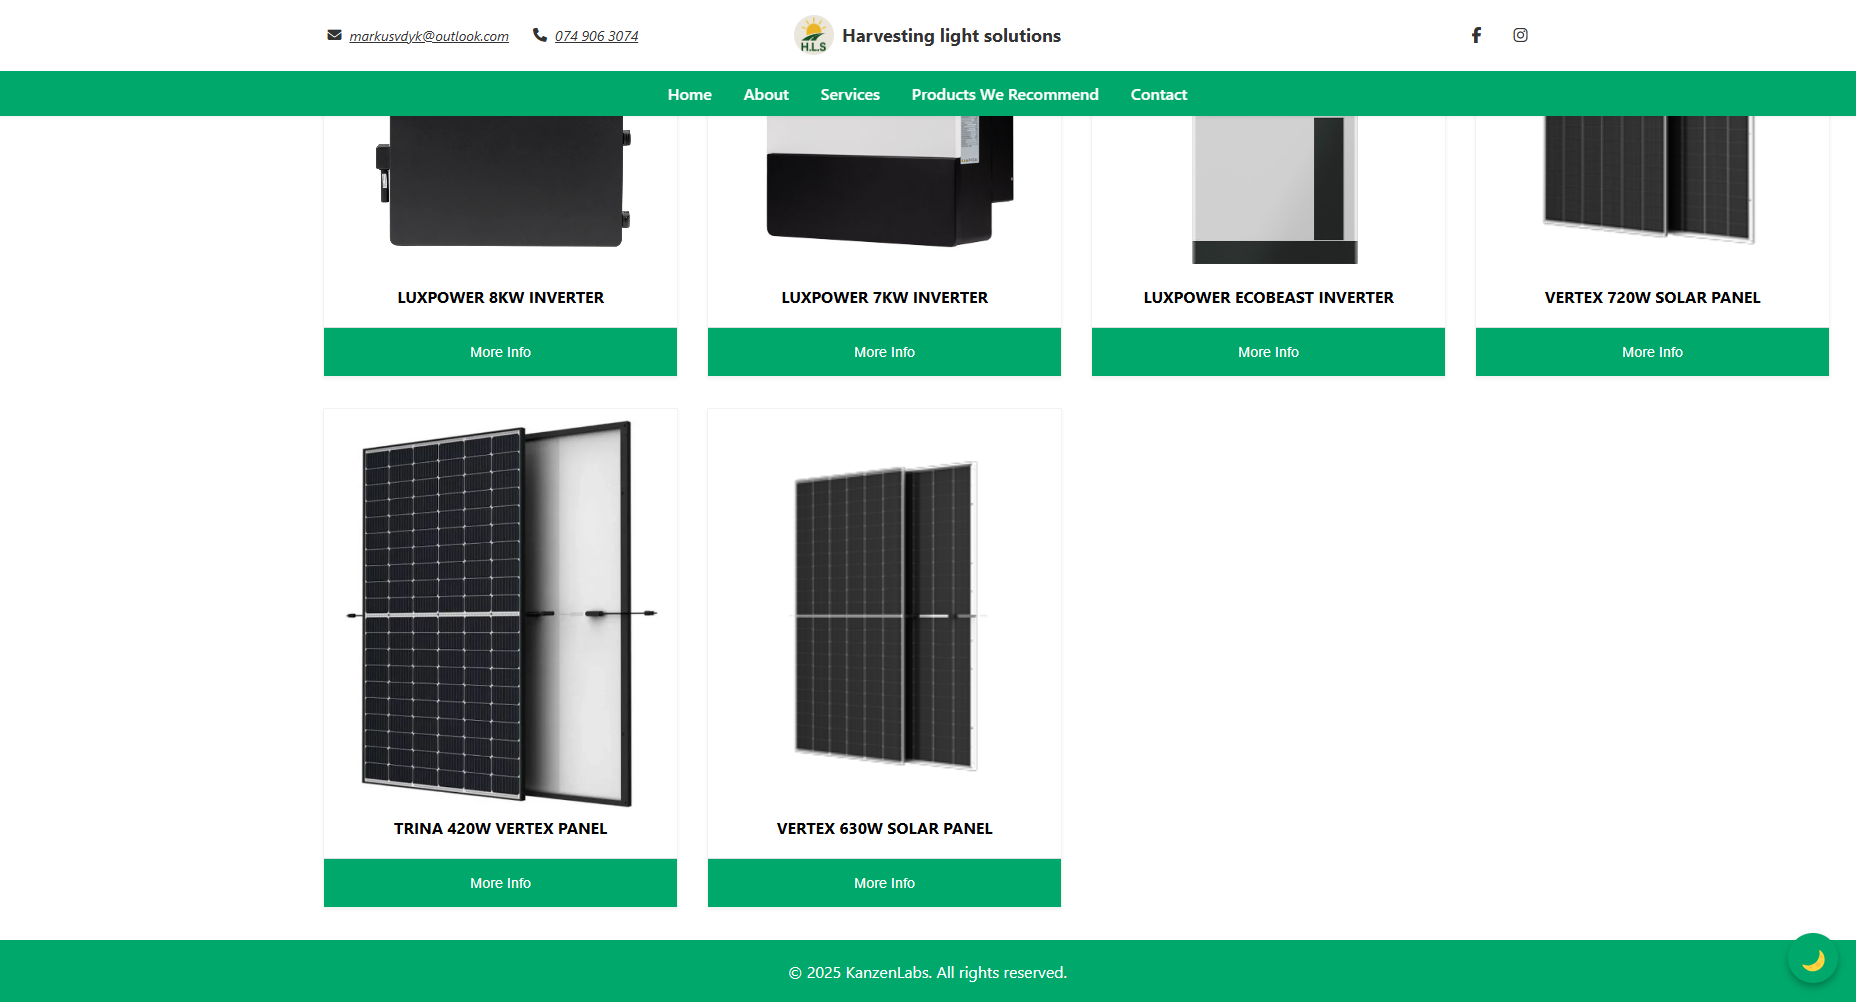Select VERTEX 720W SOLAR PANEL title

click(x=1652, y=298)
